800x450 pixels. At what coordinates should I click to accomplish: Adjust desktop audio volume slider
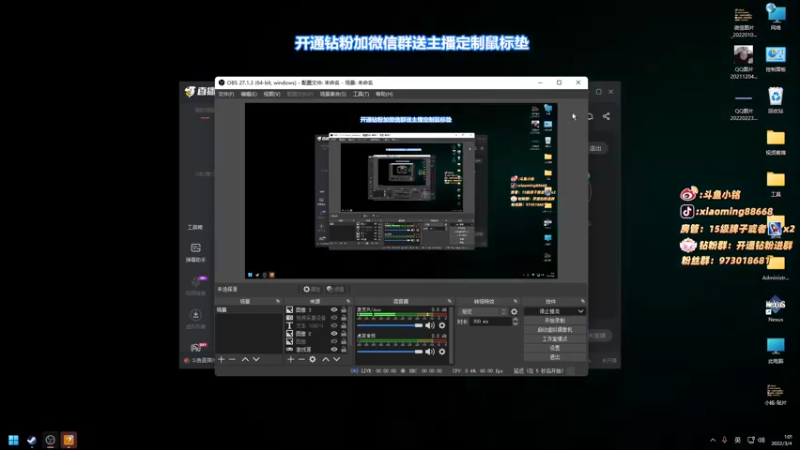(x=390, y=352)
